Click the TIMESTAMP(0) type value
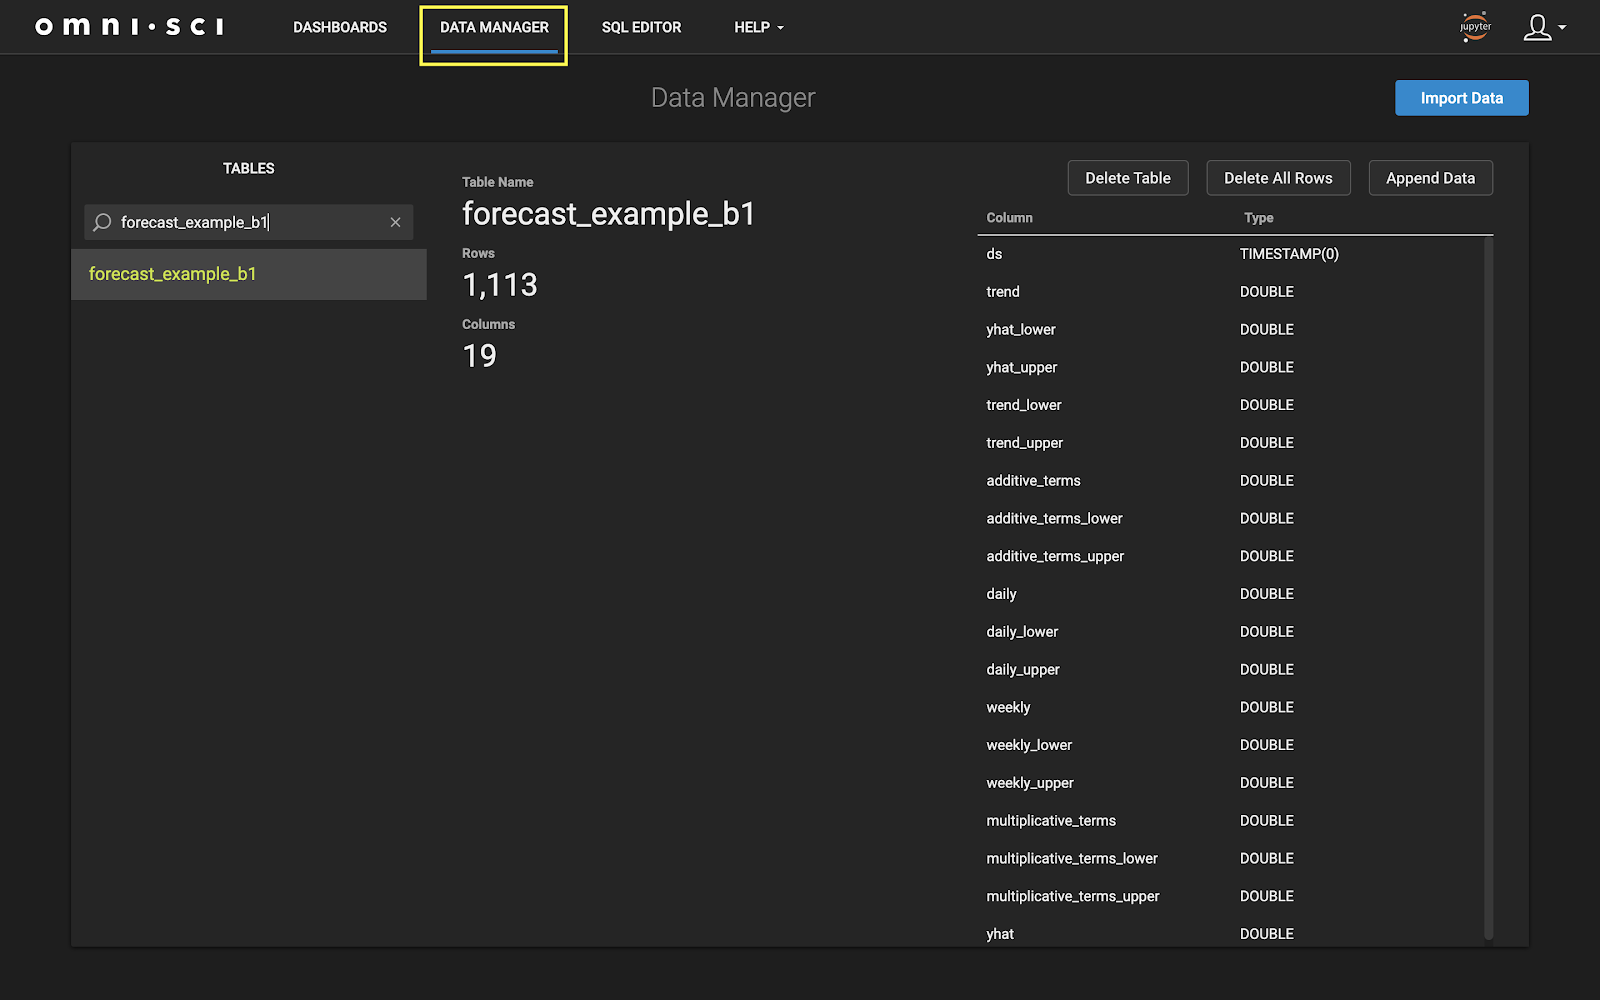1600x1000 pixels. coord(1289,254)
